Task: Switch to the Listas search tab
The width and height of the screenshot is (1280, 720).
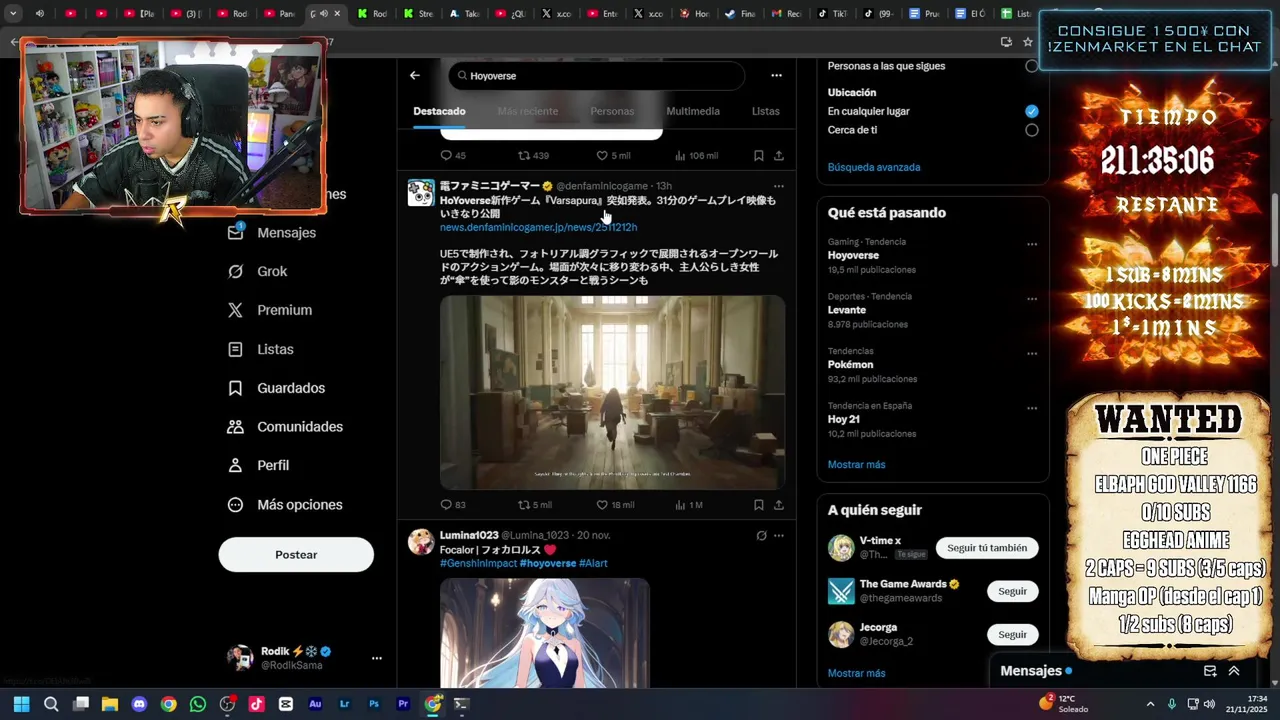Action: [766, 111]
